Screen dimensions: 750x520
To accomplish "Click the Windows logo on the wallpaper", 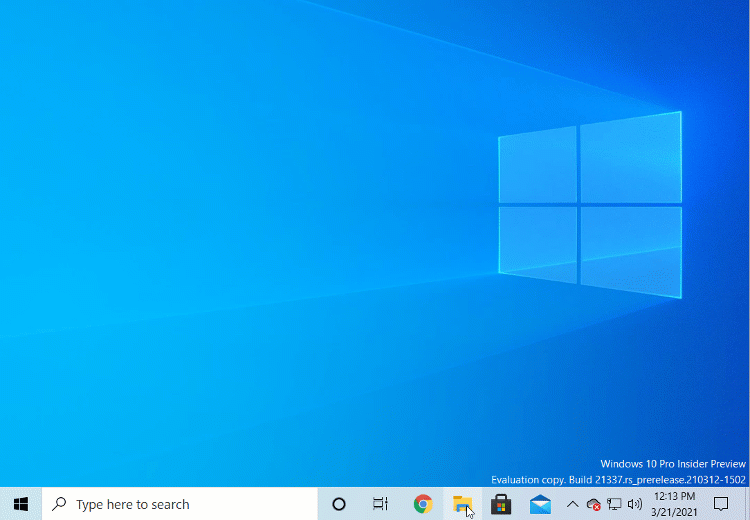I will 590,204.
